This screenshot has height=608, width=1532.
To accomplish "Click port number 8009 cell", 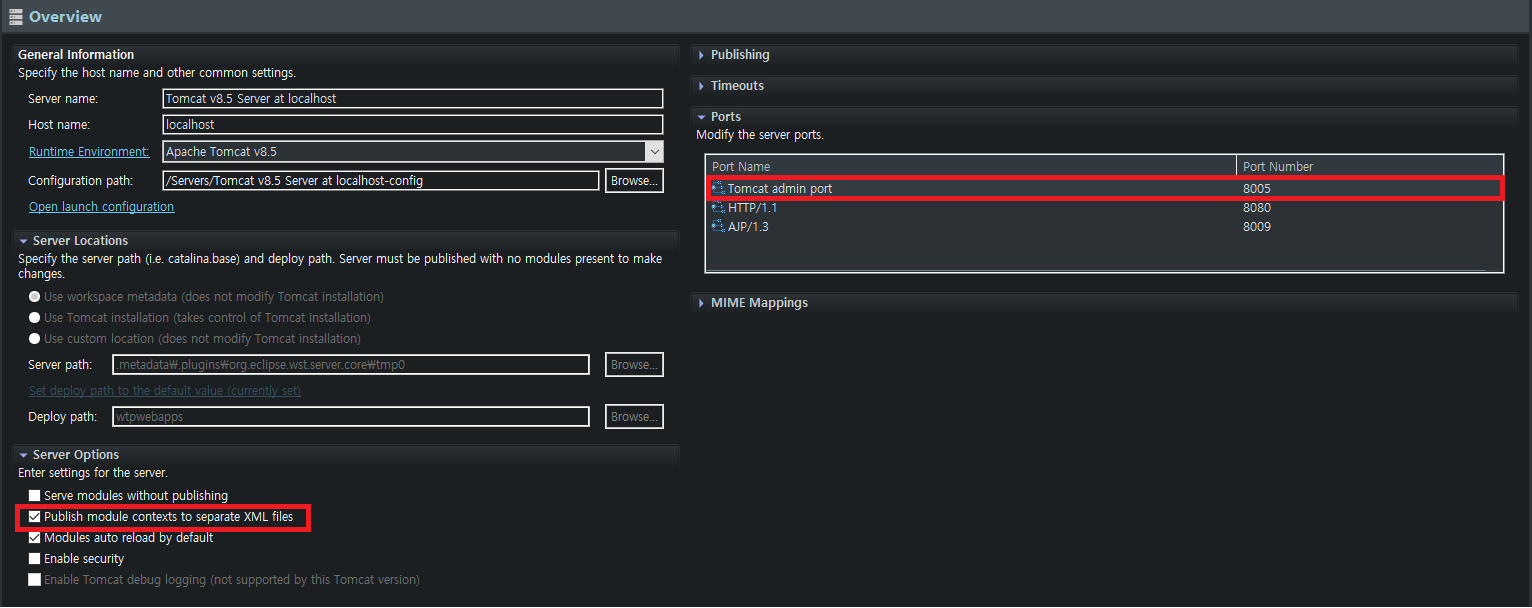I will (x=1257, y=226).
